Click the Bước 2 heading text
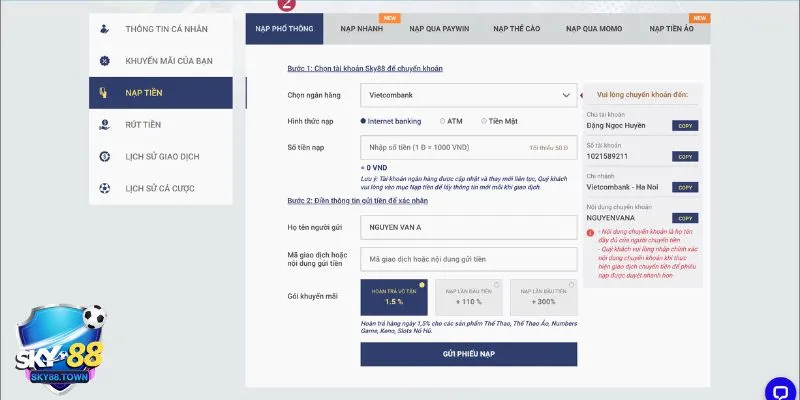Viewport: 800px width, 400px height. [358, 201]
